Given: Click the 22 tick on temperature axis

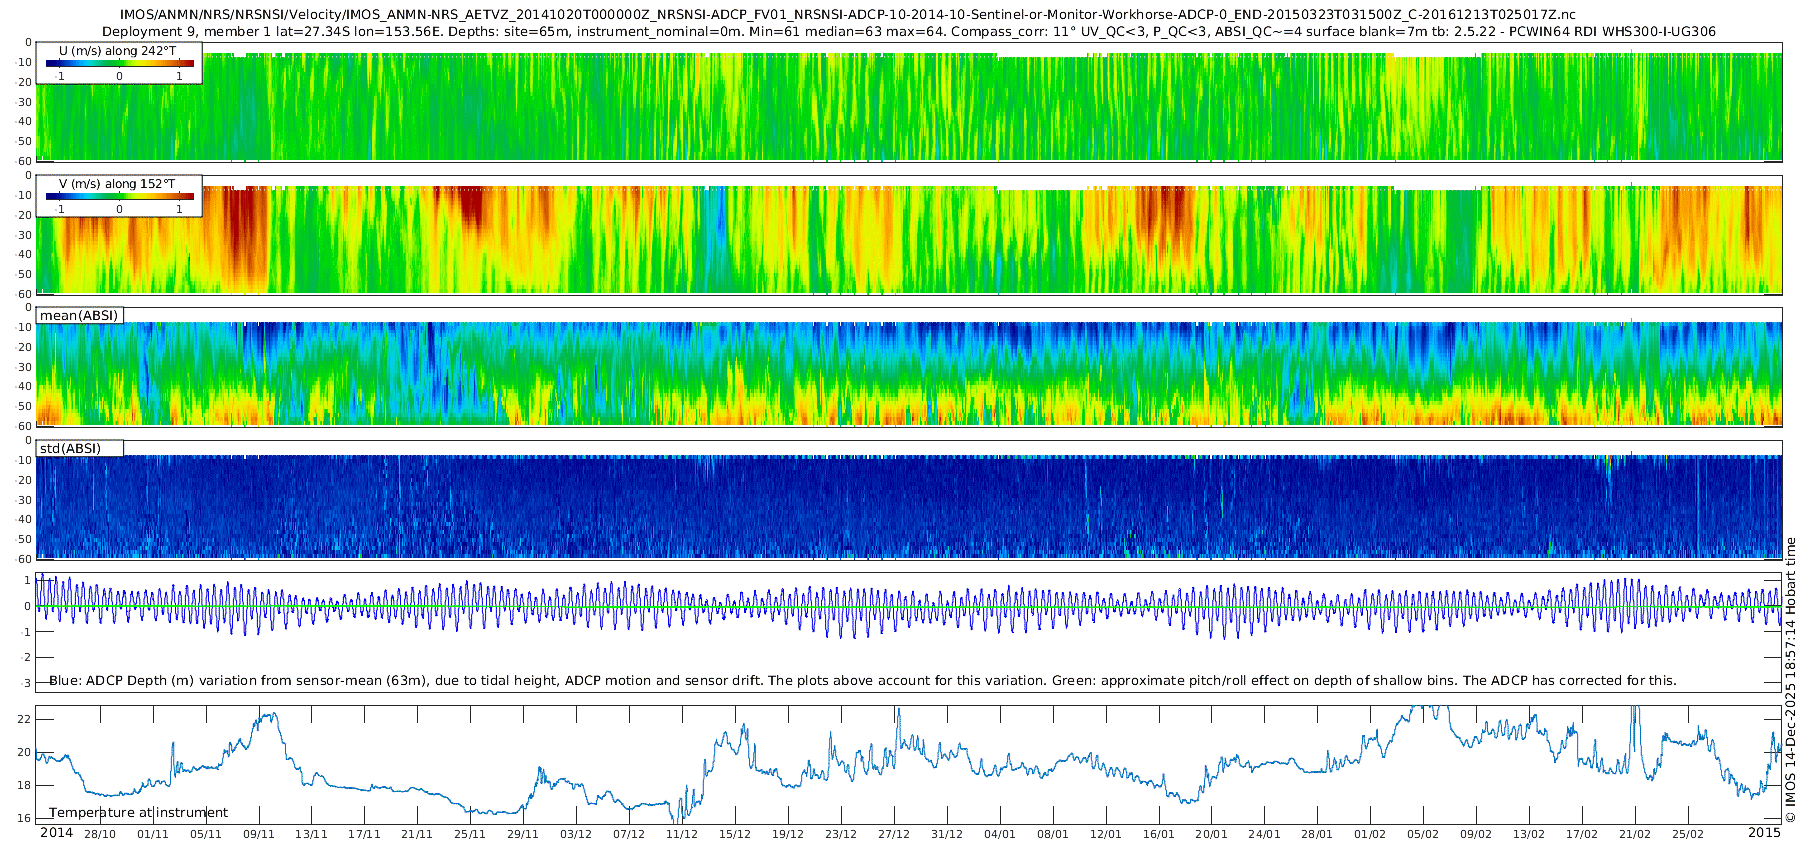Looking at the screenshot, I should [x=25, y=719].
